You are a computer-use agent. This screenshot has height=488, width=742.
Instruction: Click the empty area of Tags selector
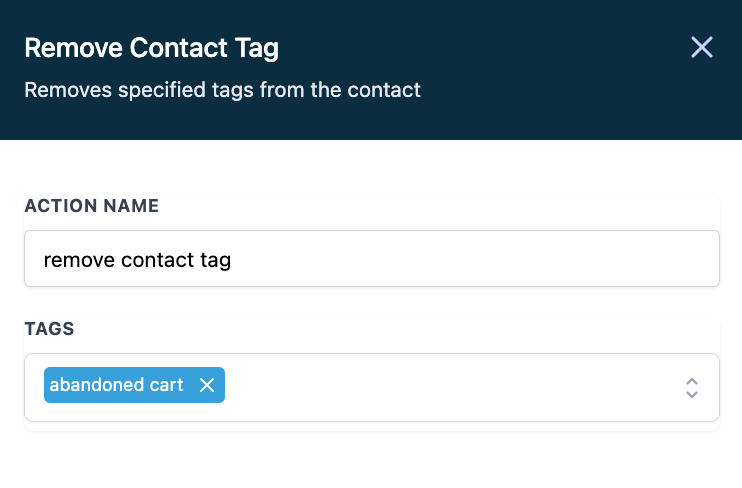450,387
